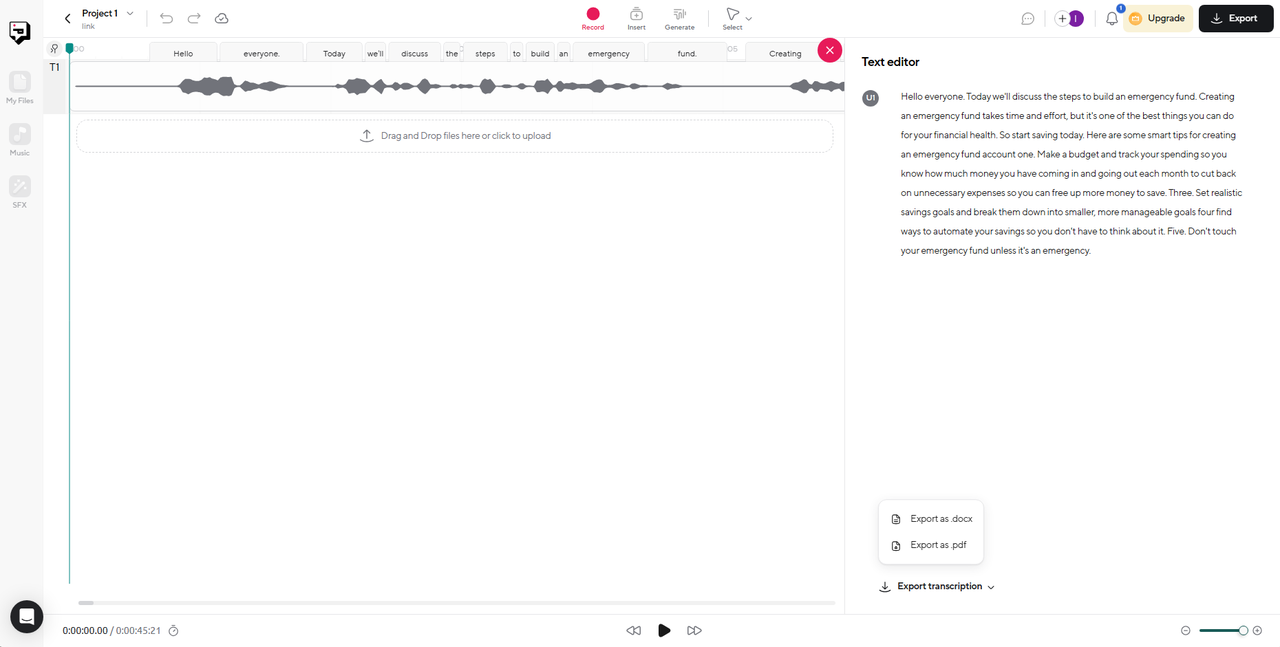Select the word "Hello" in the transcript strip
Viewport: 1280px width, 647px height.
click(x=183, y=53)
